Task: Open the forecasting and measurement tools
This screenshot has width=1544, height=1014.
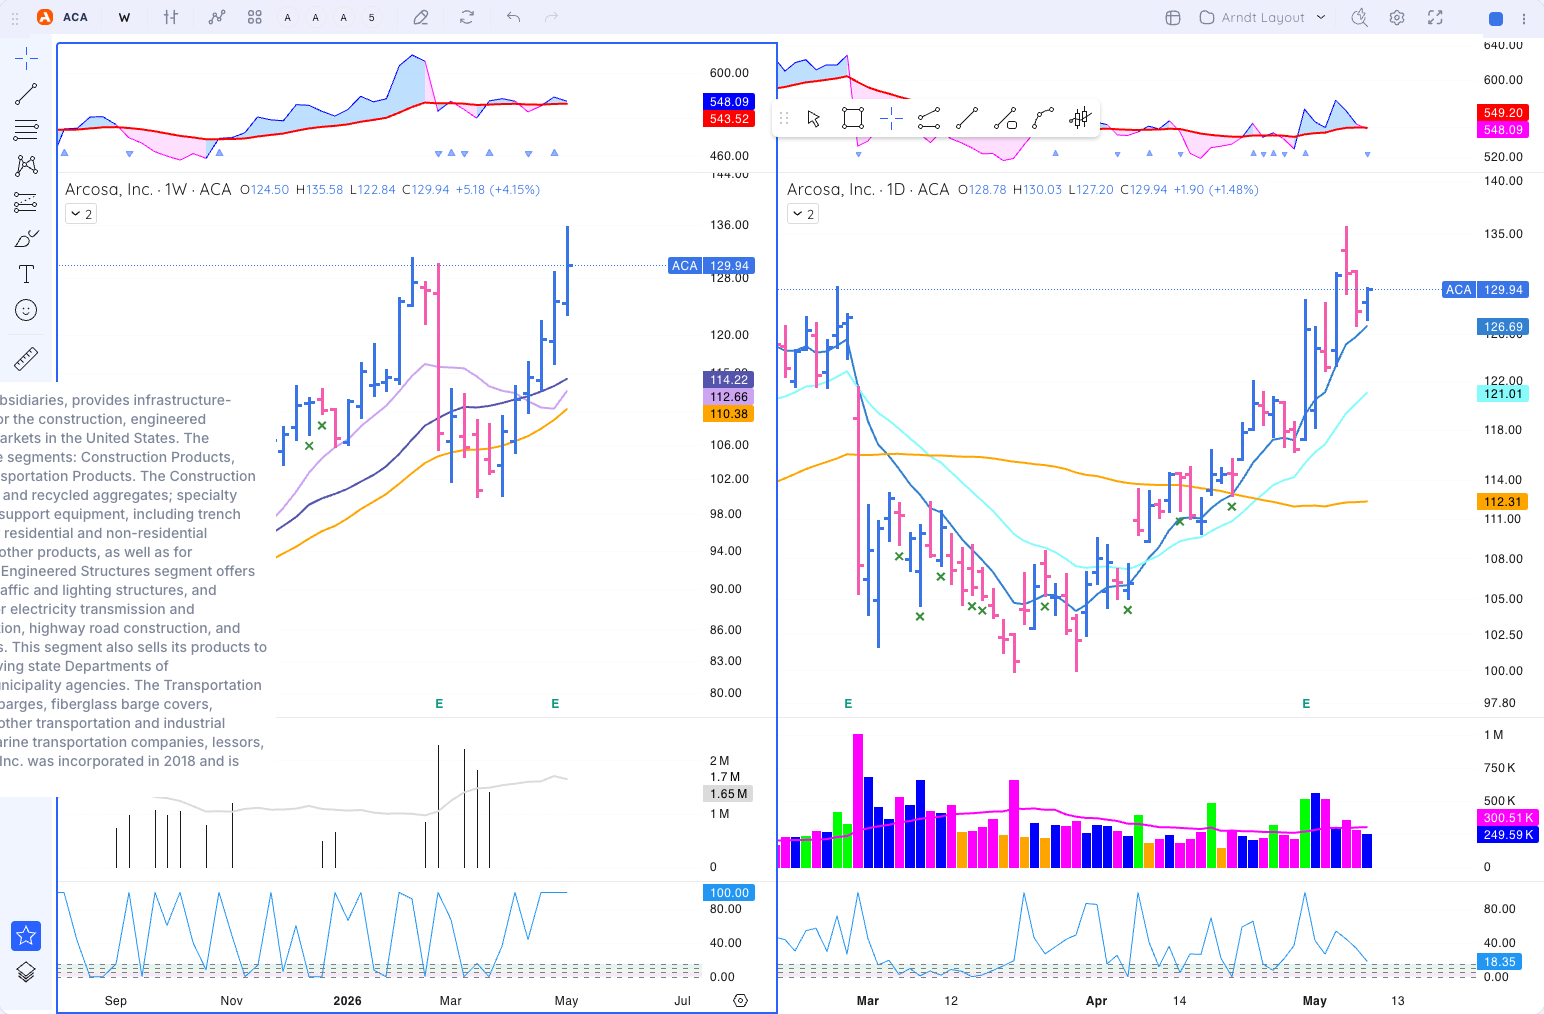Action: coord(26,202)
